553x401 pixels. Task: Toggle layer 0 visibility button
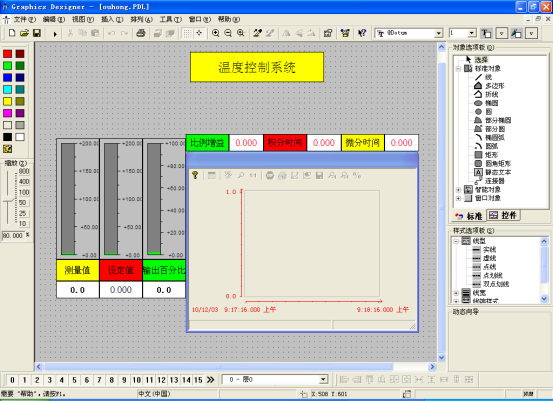click(x=12, y=380)
